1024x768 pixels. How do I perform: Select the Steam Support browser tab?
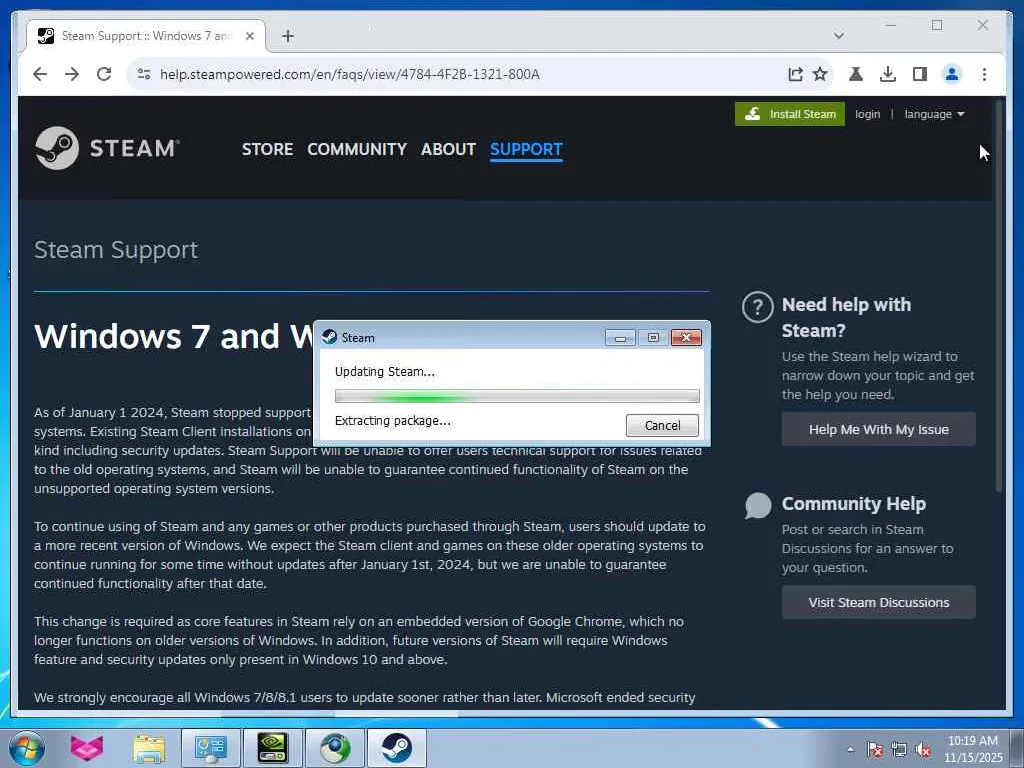(x=145, y=36)
